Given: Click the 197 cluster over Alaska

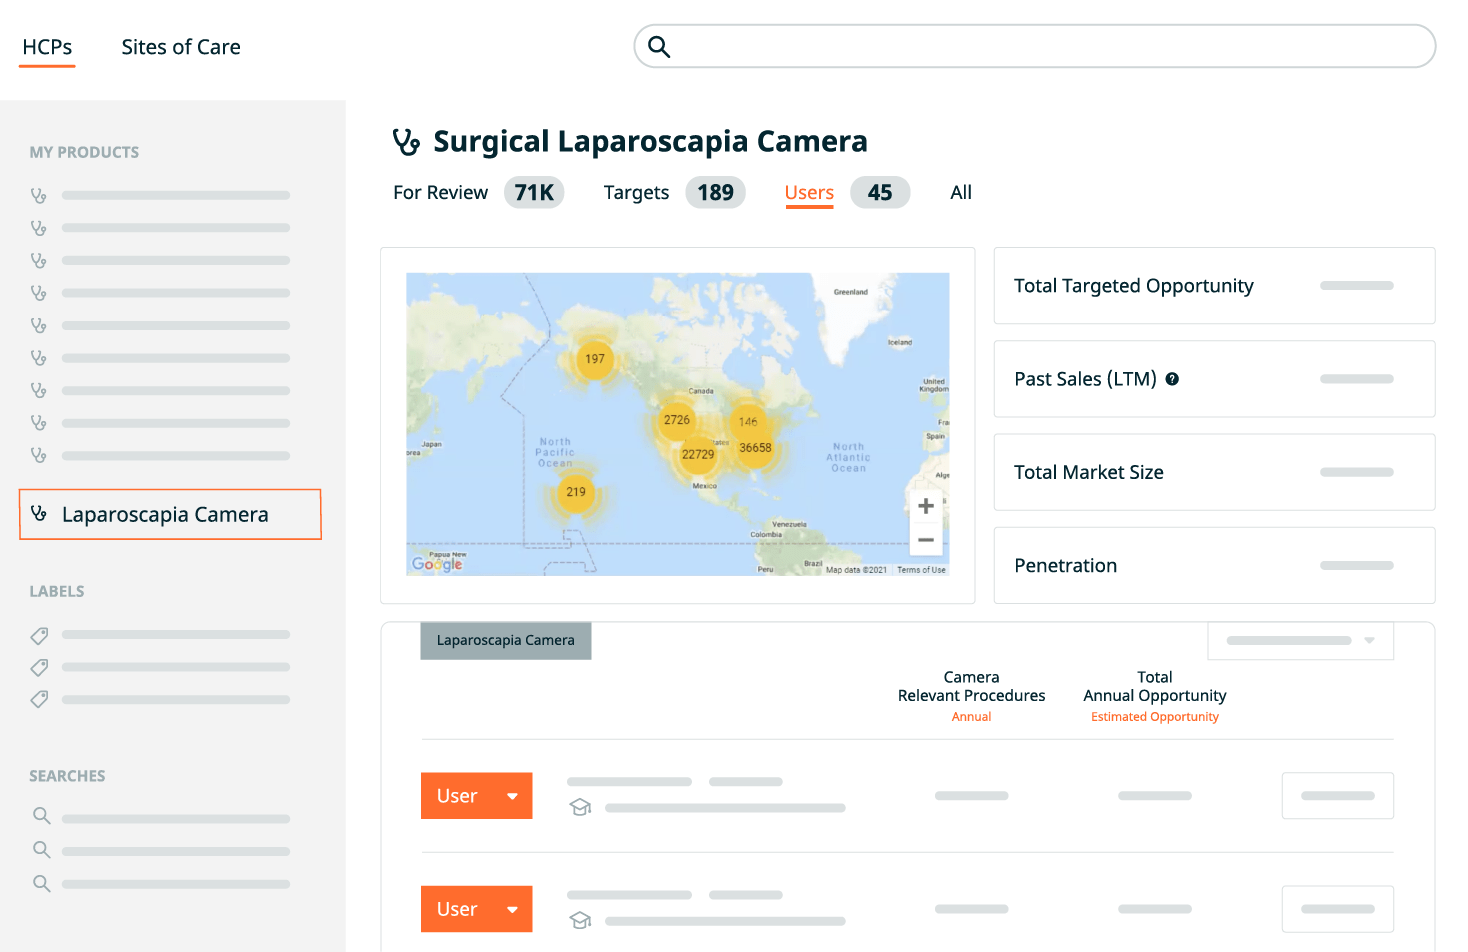Looking at the screenshot, I should pos(595,359).
